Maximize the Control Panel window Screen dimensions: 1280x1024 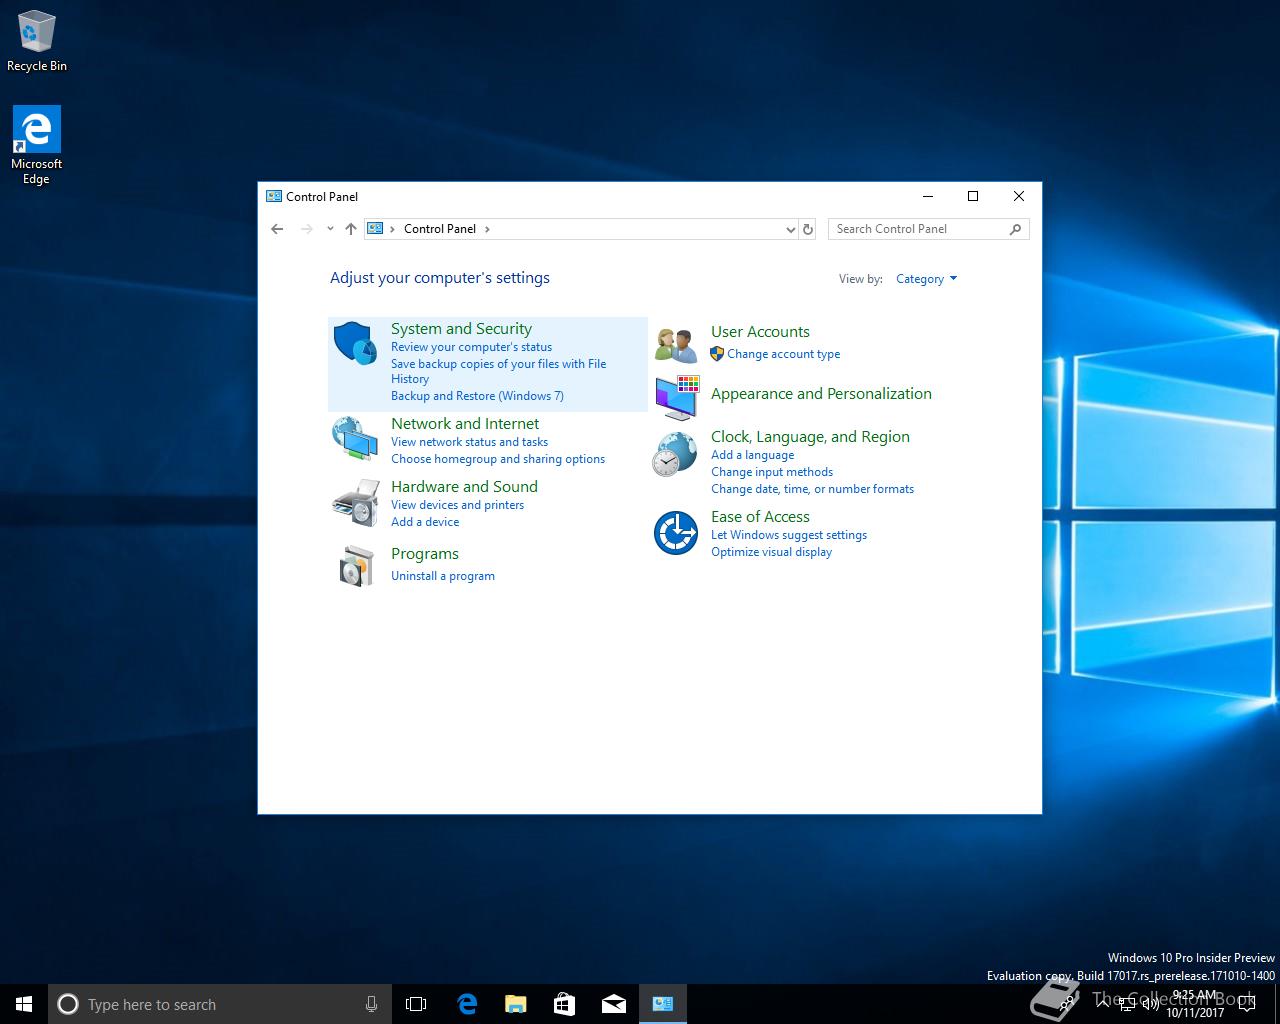pos(973,196)
